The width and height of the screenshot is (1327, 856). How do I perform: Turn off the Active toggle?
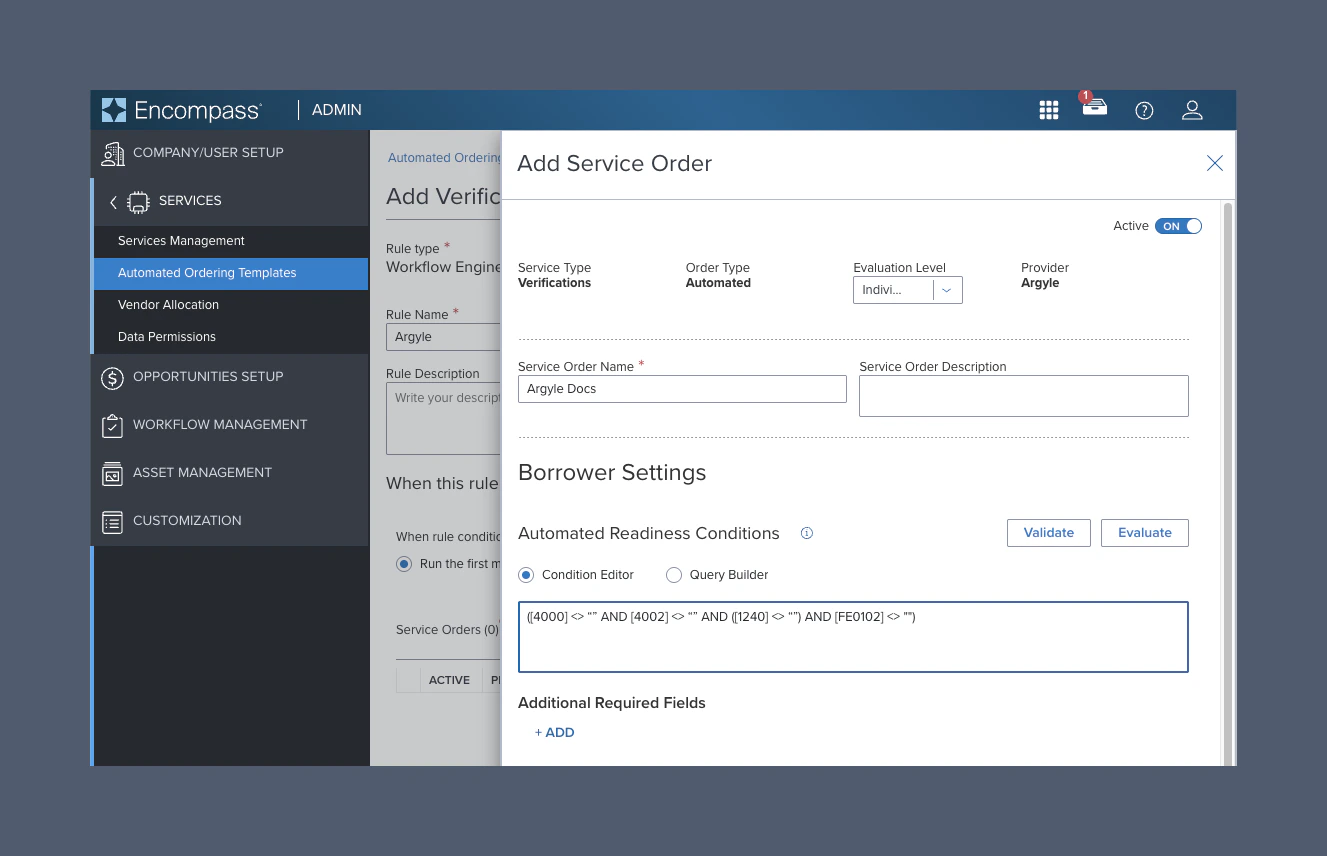1178,226
